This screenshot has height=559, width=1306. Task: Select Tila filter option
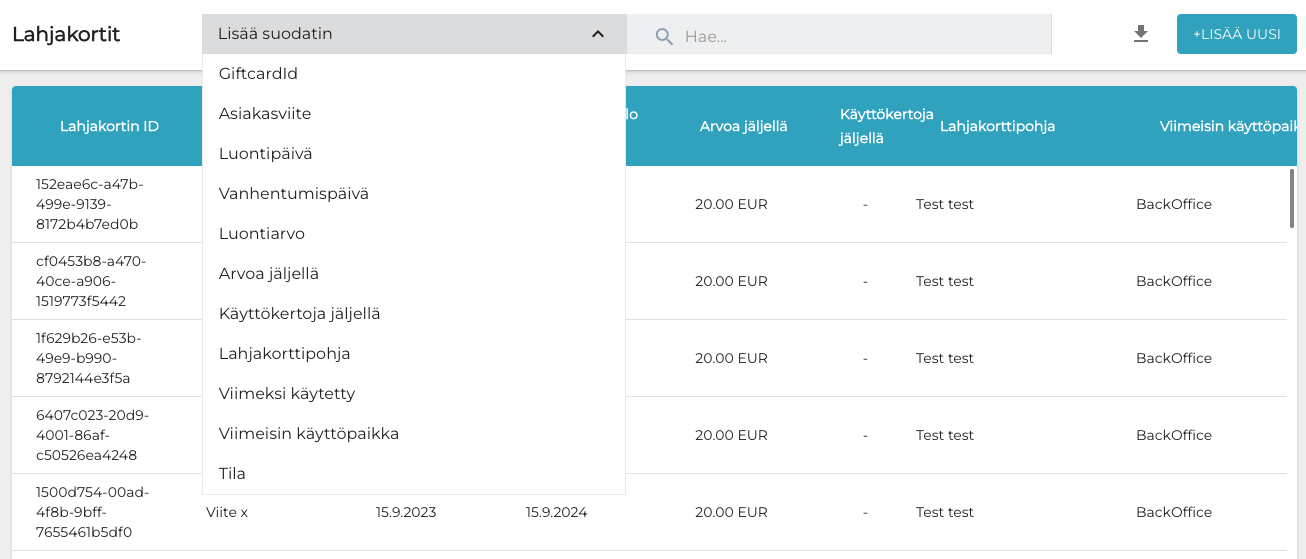(x=232, y=474)
